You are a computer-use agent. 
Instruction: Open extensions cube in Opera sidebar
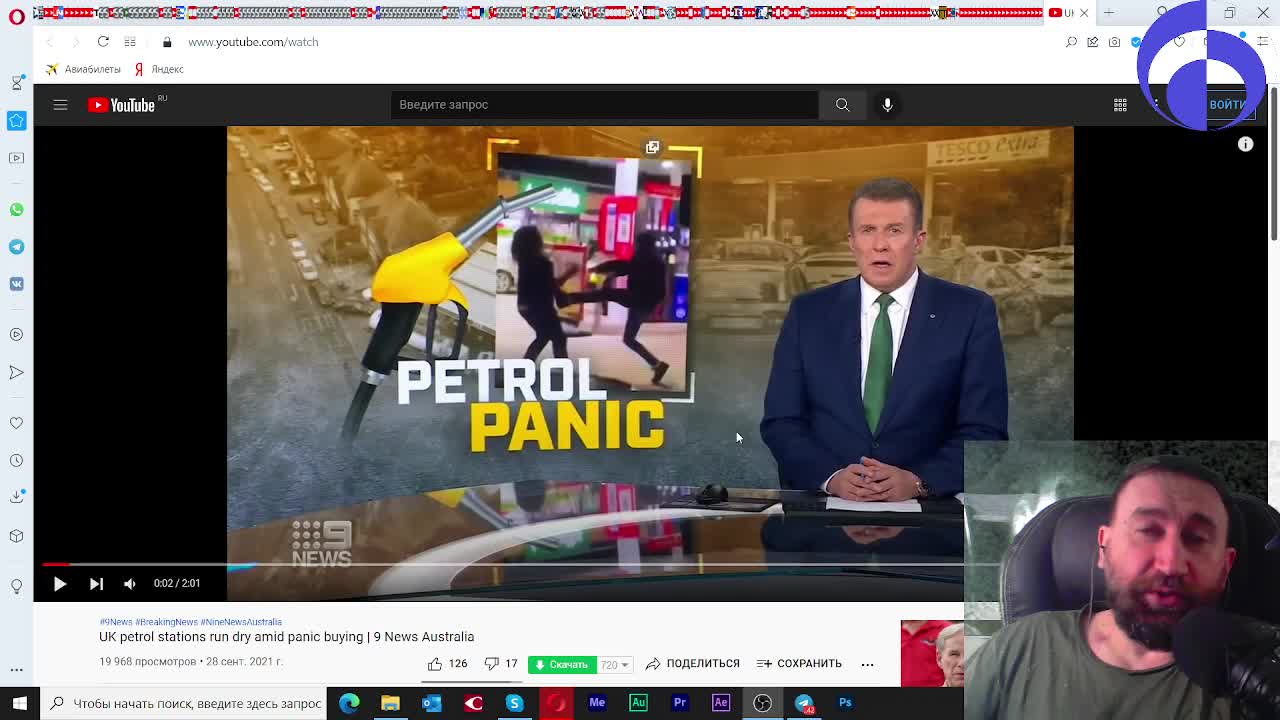[16, 536]
